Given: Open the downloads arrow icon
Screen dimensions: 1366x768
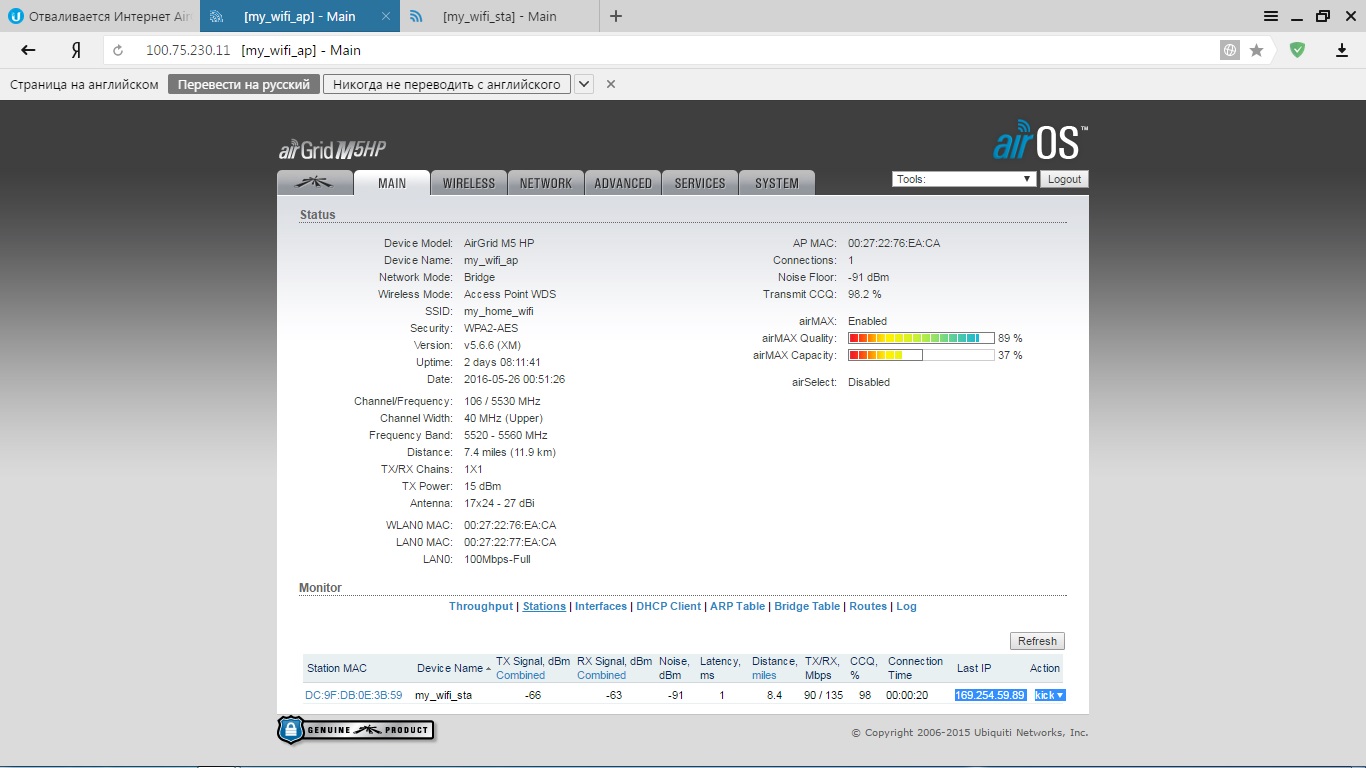Looking at the screenshot, I should point(1342,50).
